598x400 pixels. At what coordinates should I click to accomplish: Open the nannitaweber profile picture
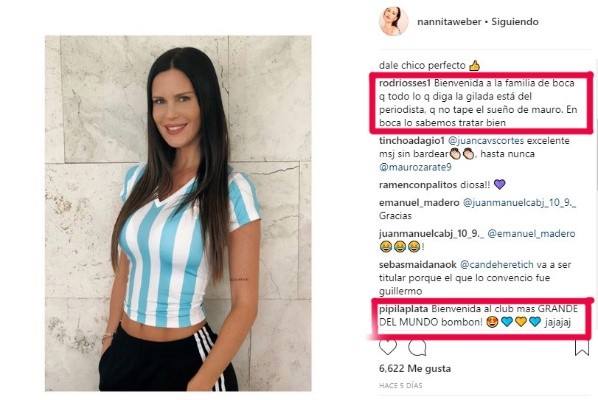click(394, 21)
